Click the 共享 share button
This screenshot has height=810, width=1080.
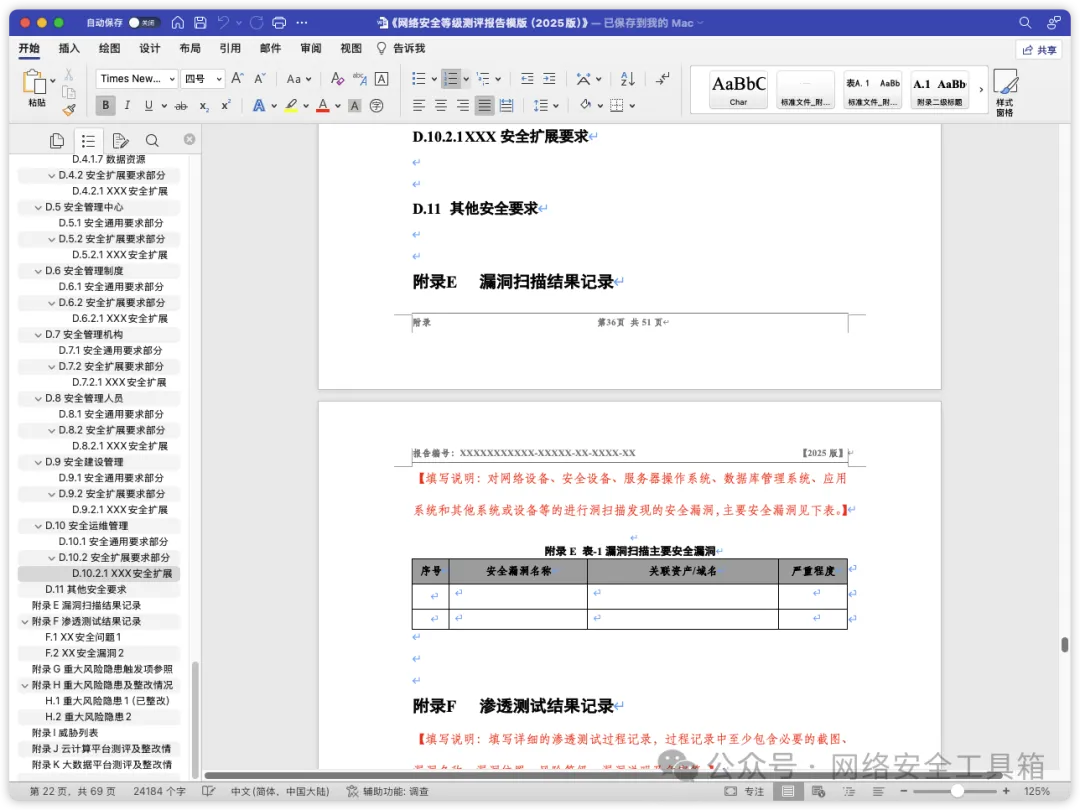1038,50
